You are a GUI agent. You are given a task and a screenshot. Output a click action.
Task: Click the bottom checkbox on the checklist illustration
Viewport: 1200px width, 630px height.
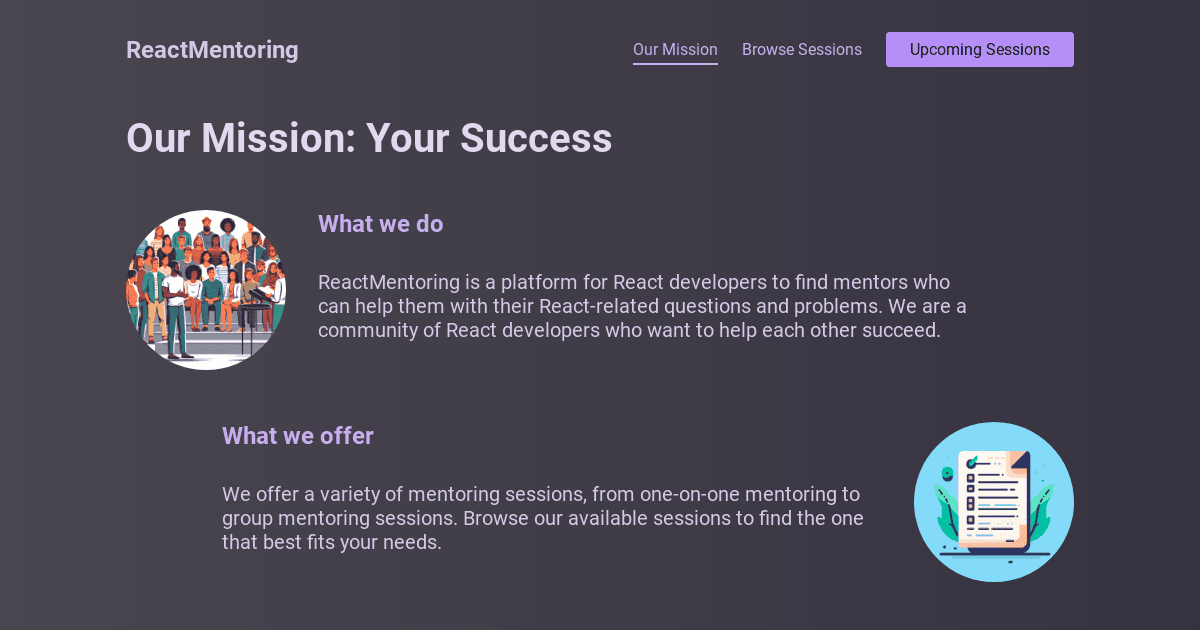(970, 520)
